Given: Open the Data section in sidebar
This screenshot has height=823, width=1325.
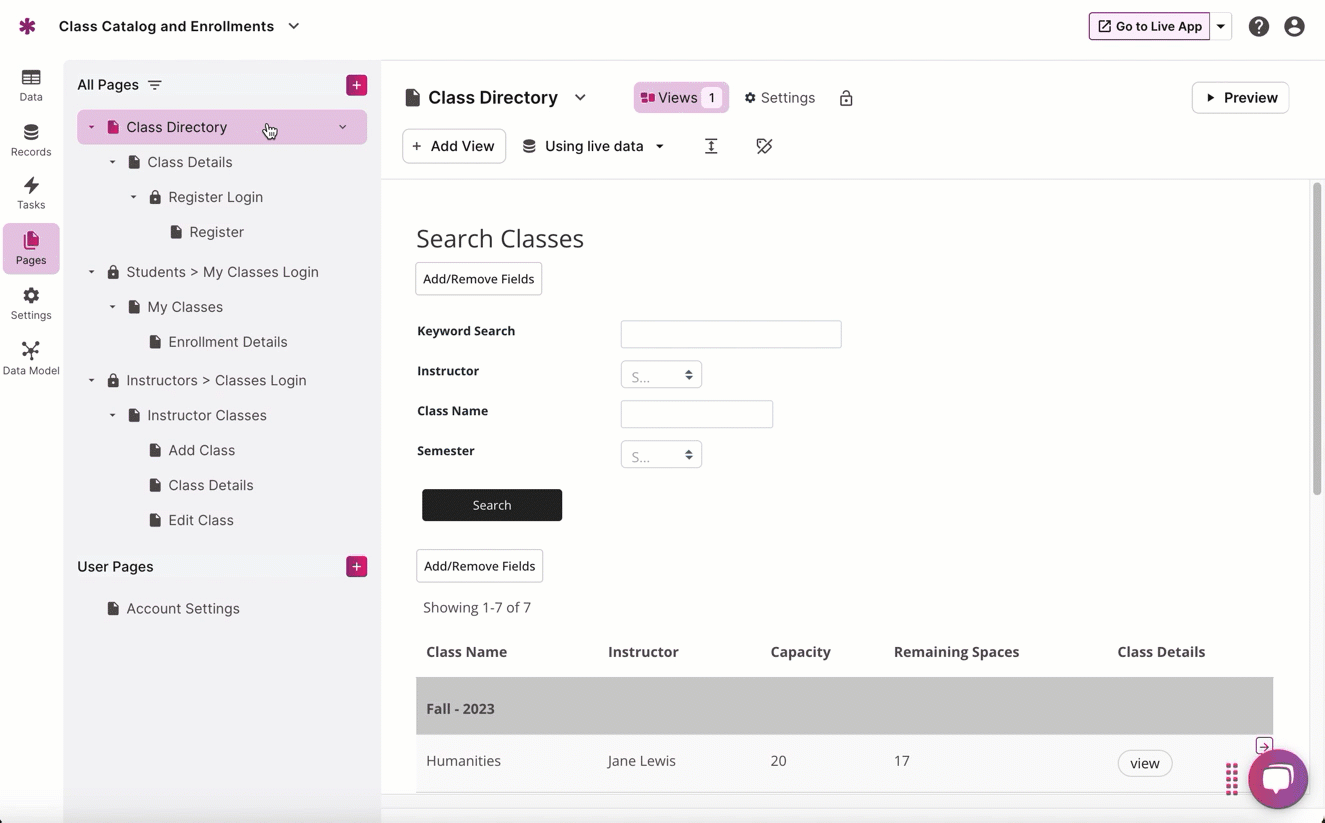Looking at the screenshot, I should click(x=31, y=85).
